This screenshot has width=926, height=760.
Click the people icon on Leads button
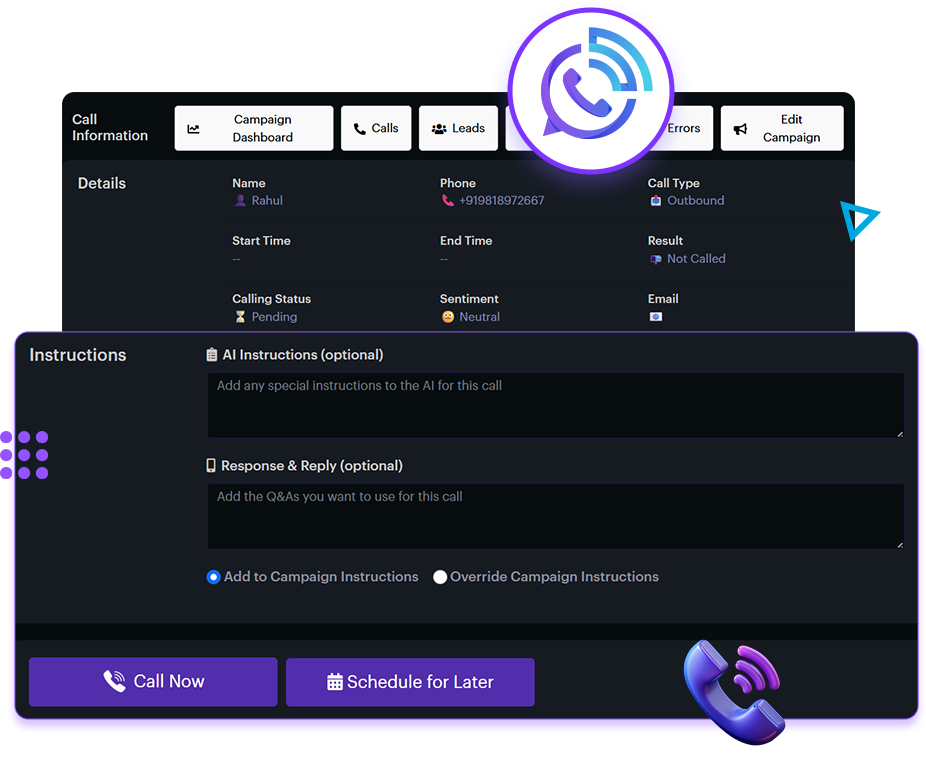[439, 129]
